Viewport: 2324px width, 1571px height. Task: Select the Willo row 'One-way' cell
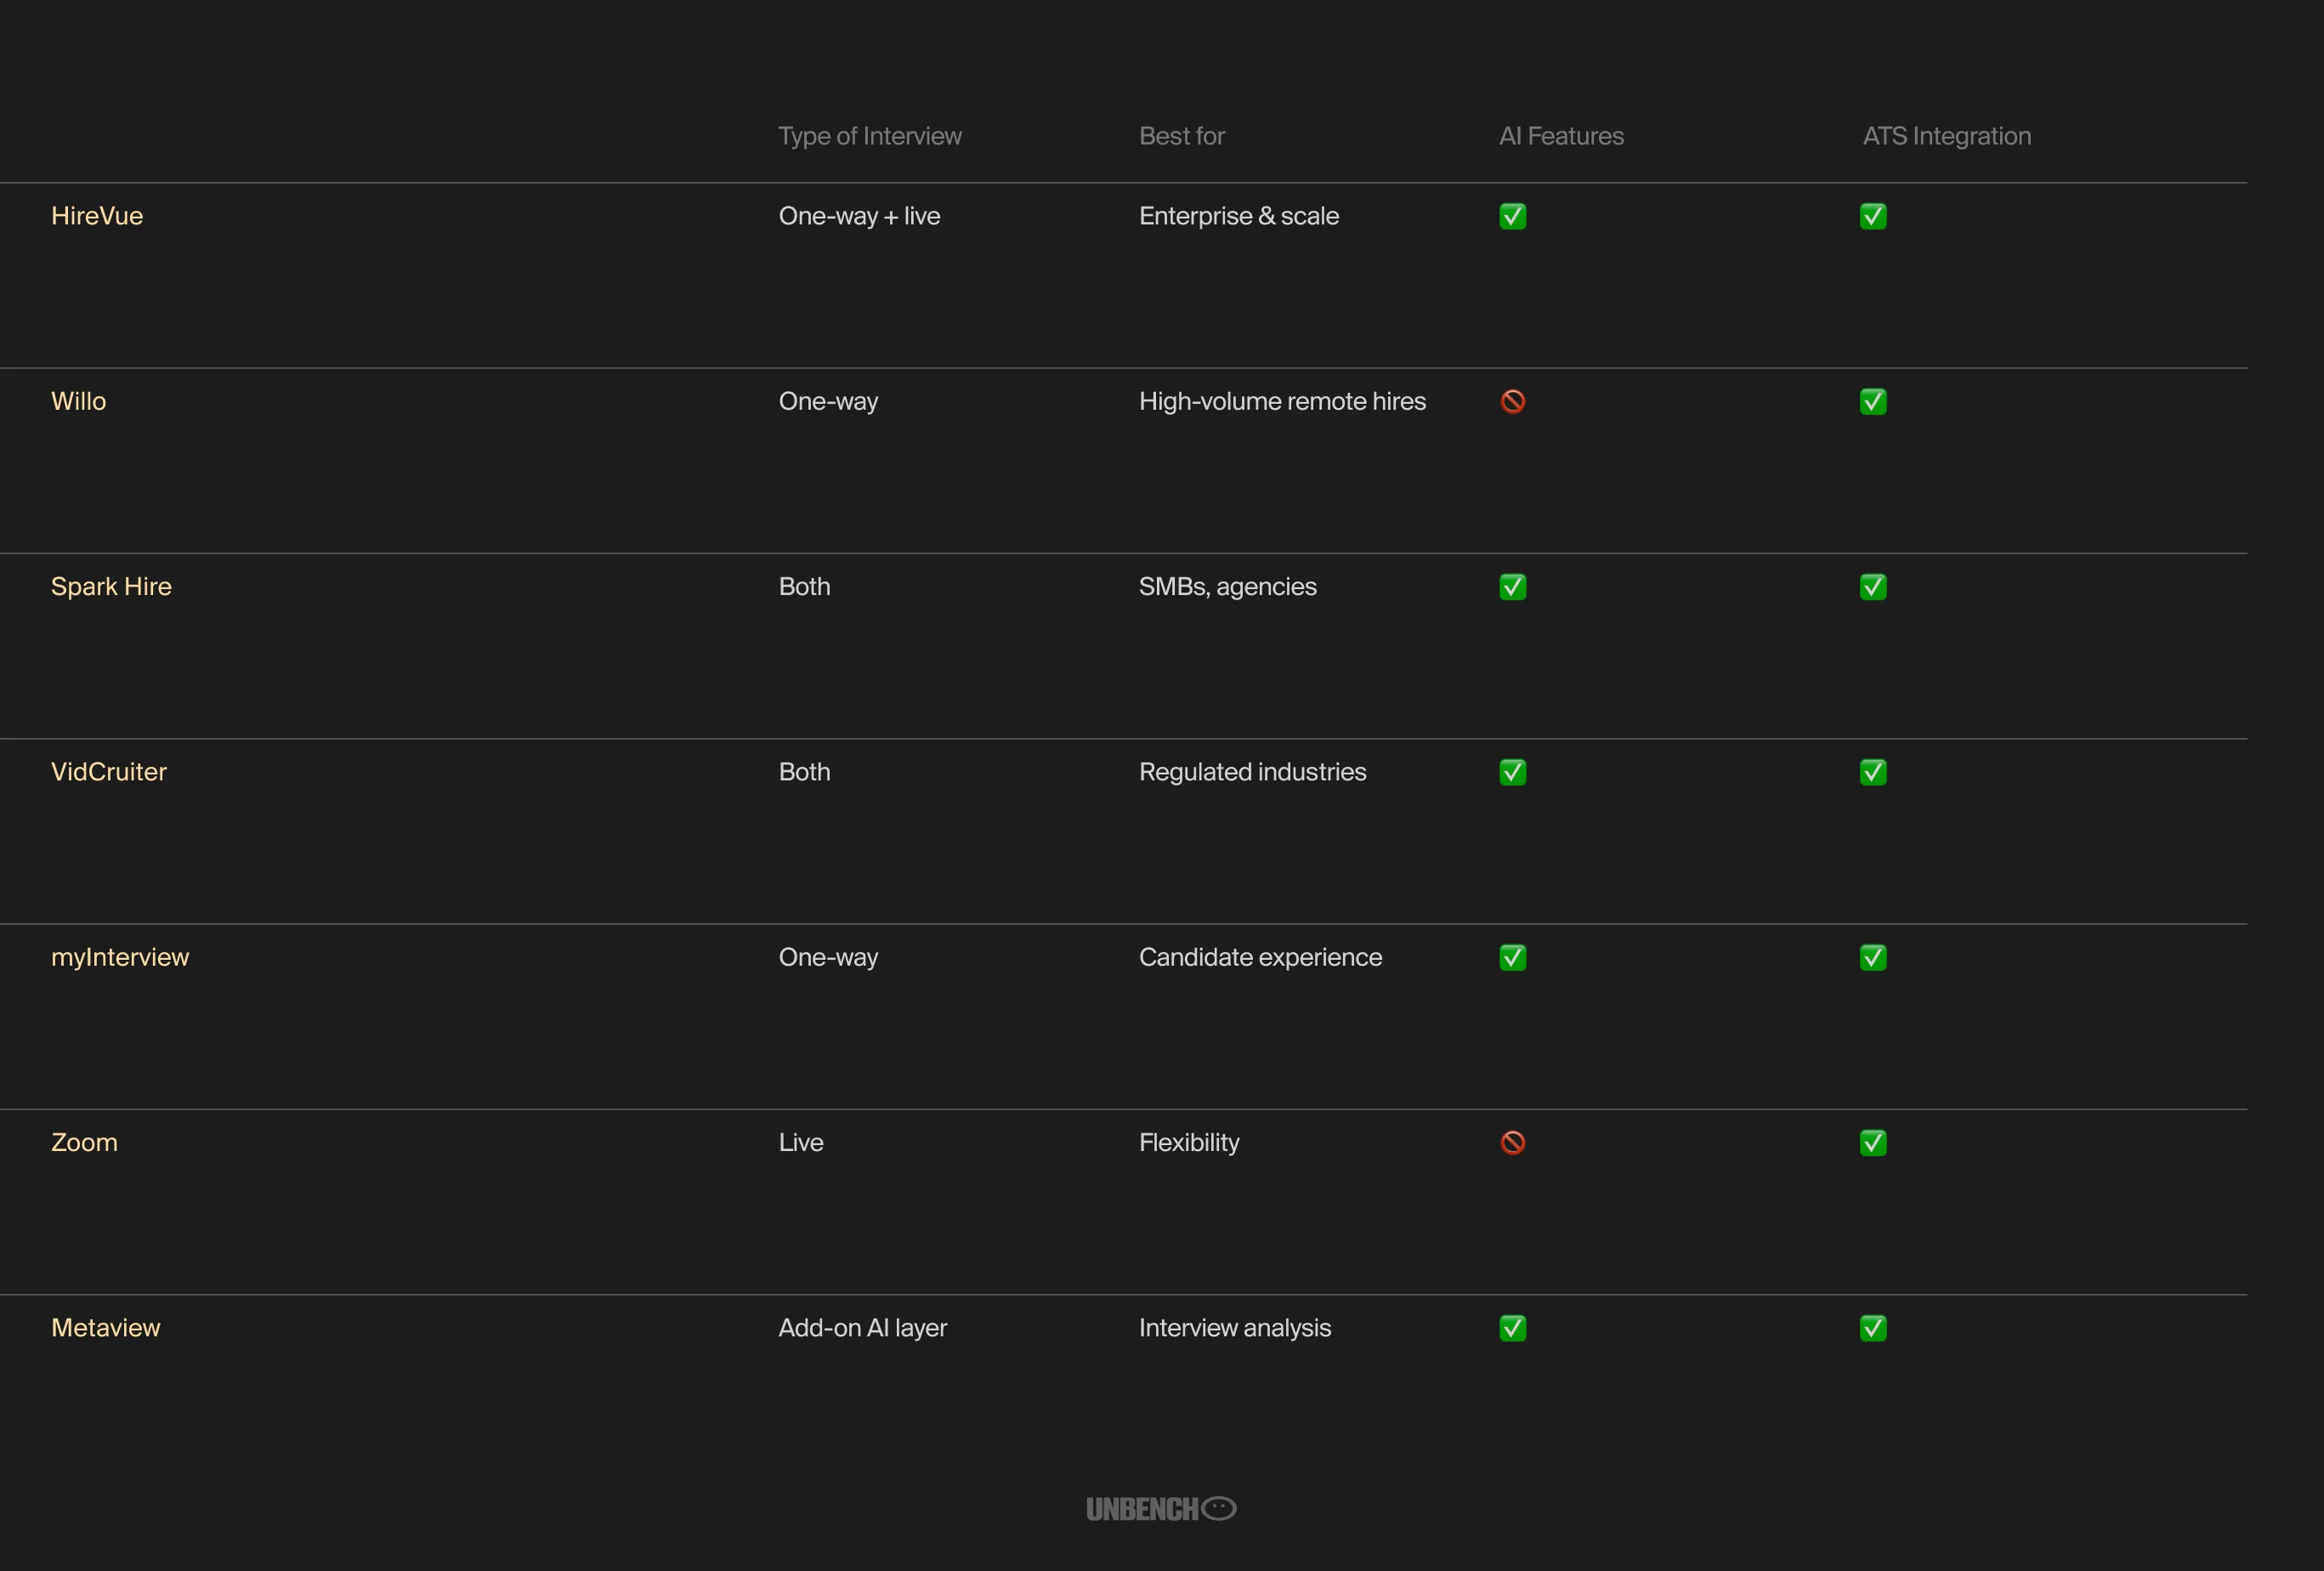coord(828,401)
